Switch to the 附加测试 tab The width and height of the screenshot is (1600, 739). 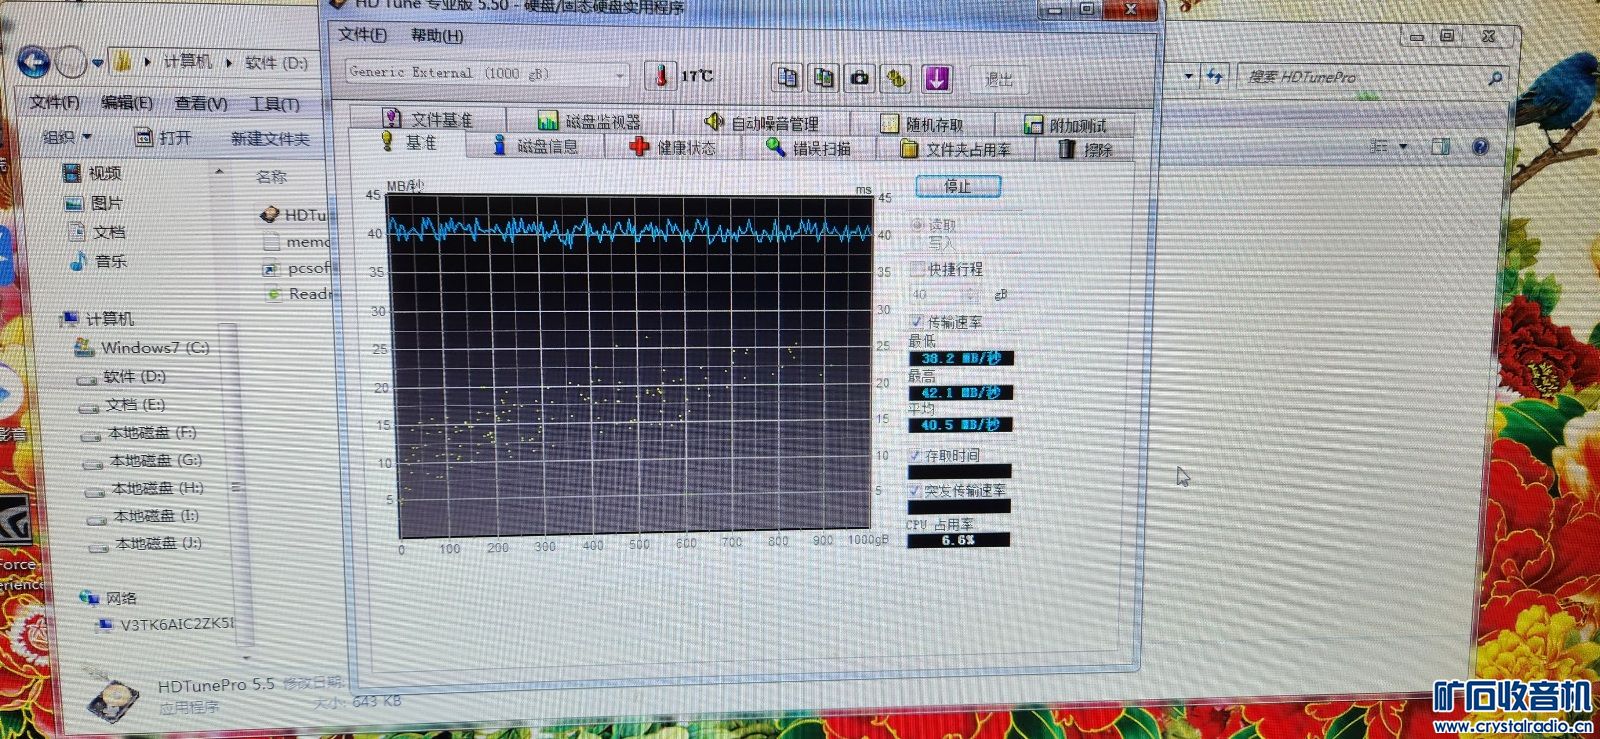[1065, 125]
